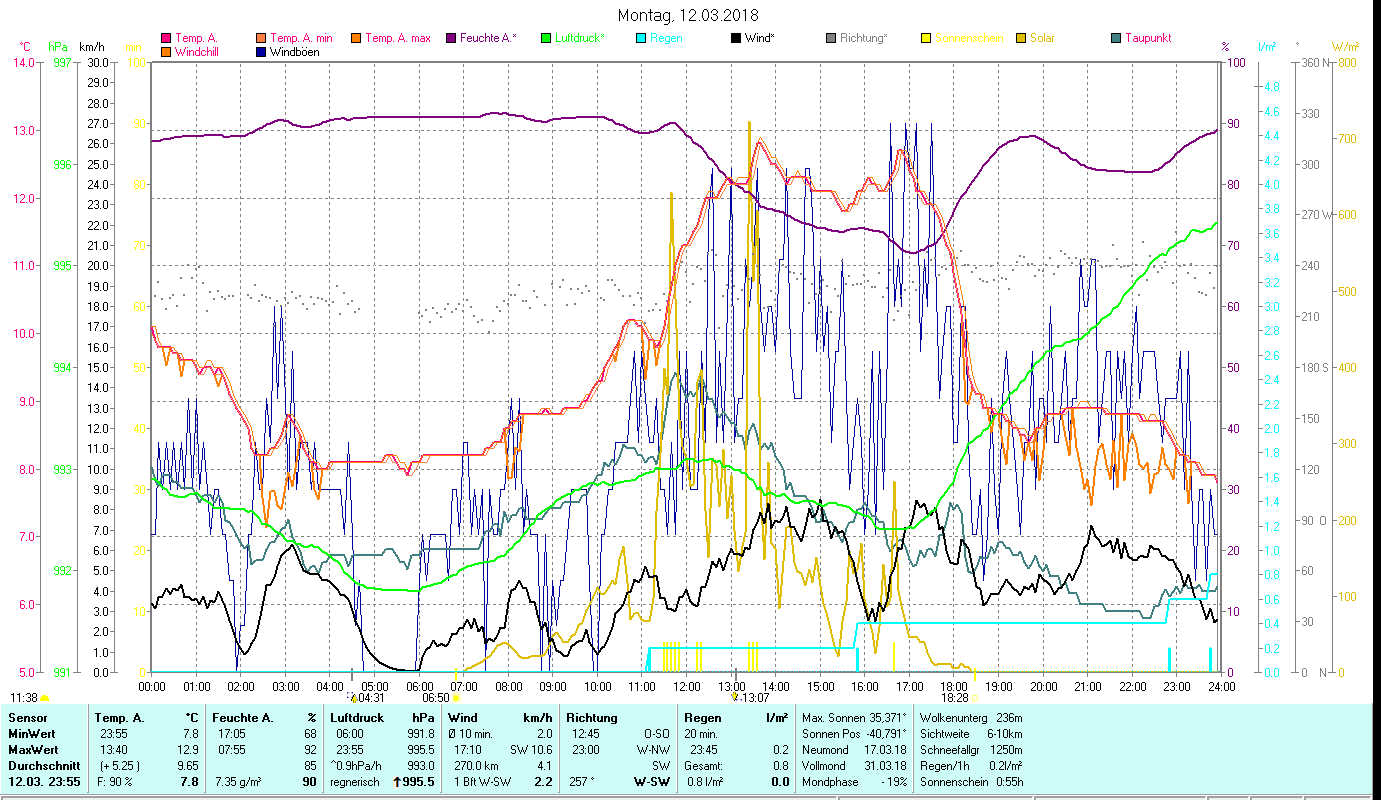The width and height of the screenshot is (1381, 800).
Task: Click the rising pressure arrow beside 995.5
Action: (397, 782)
